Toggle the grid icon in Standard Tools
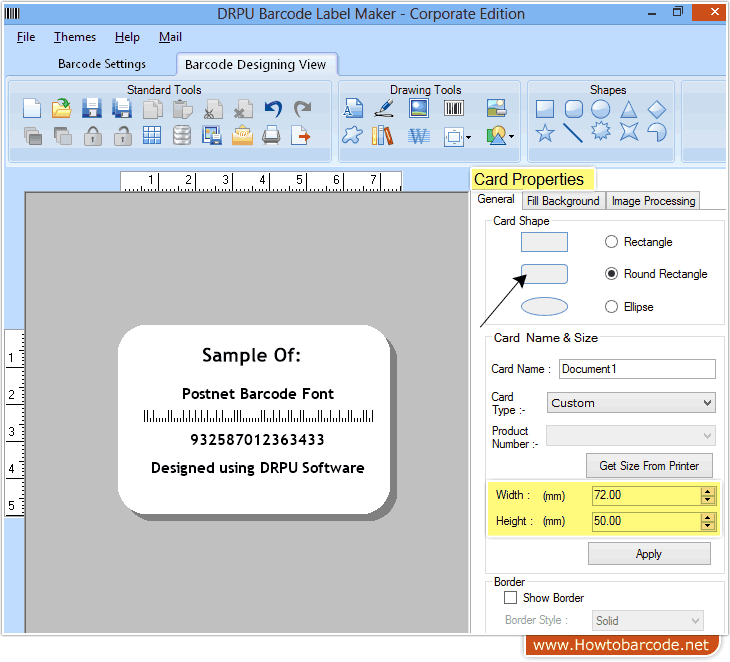730x662 pixels. pyautogui.click(x=152, y=135)
